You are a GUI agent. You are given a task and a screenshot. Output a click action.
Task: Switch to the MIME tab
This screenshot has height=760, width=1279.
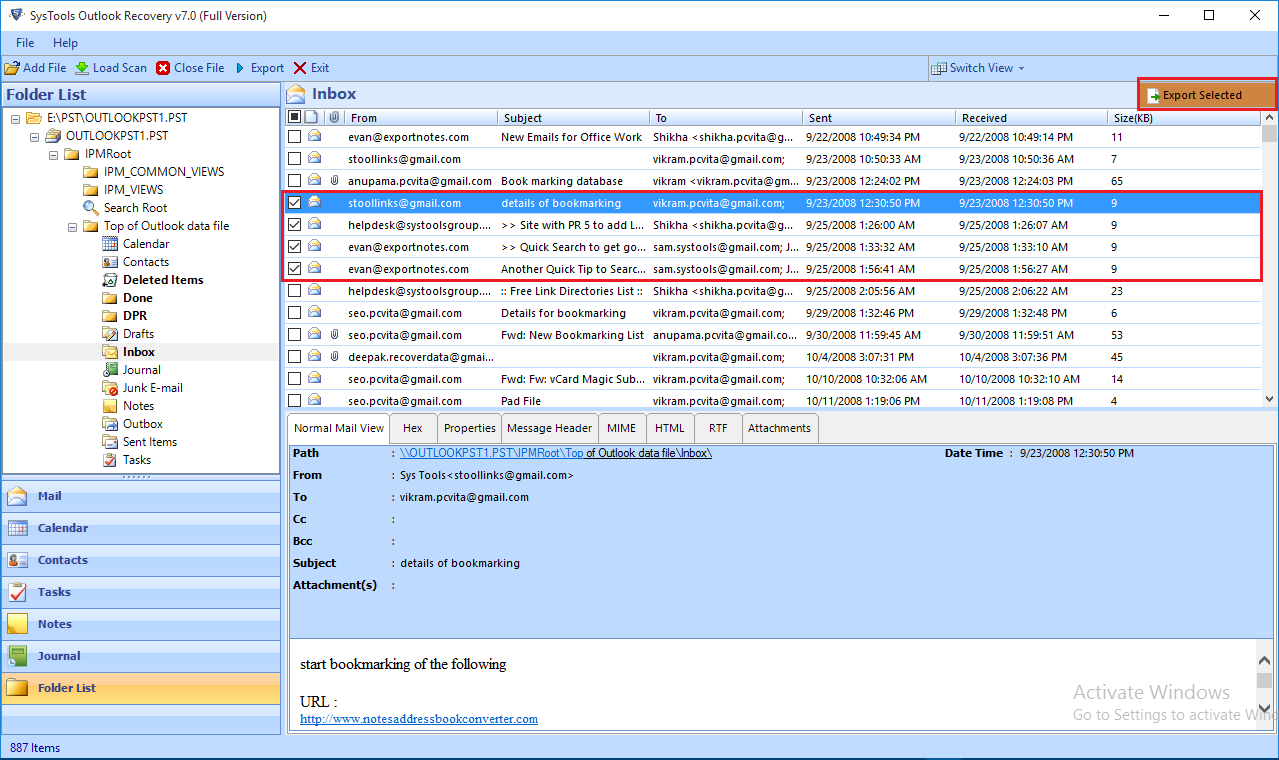pos(621,428)
